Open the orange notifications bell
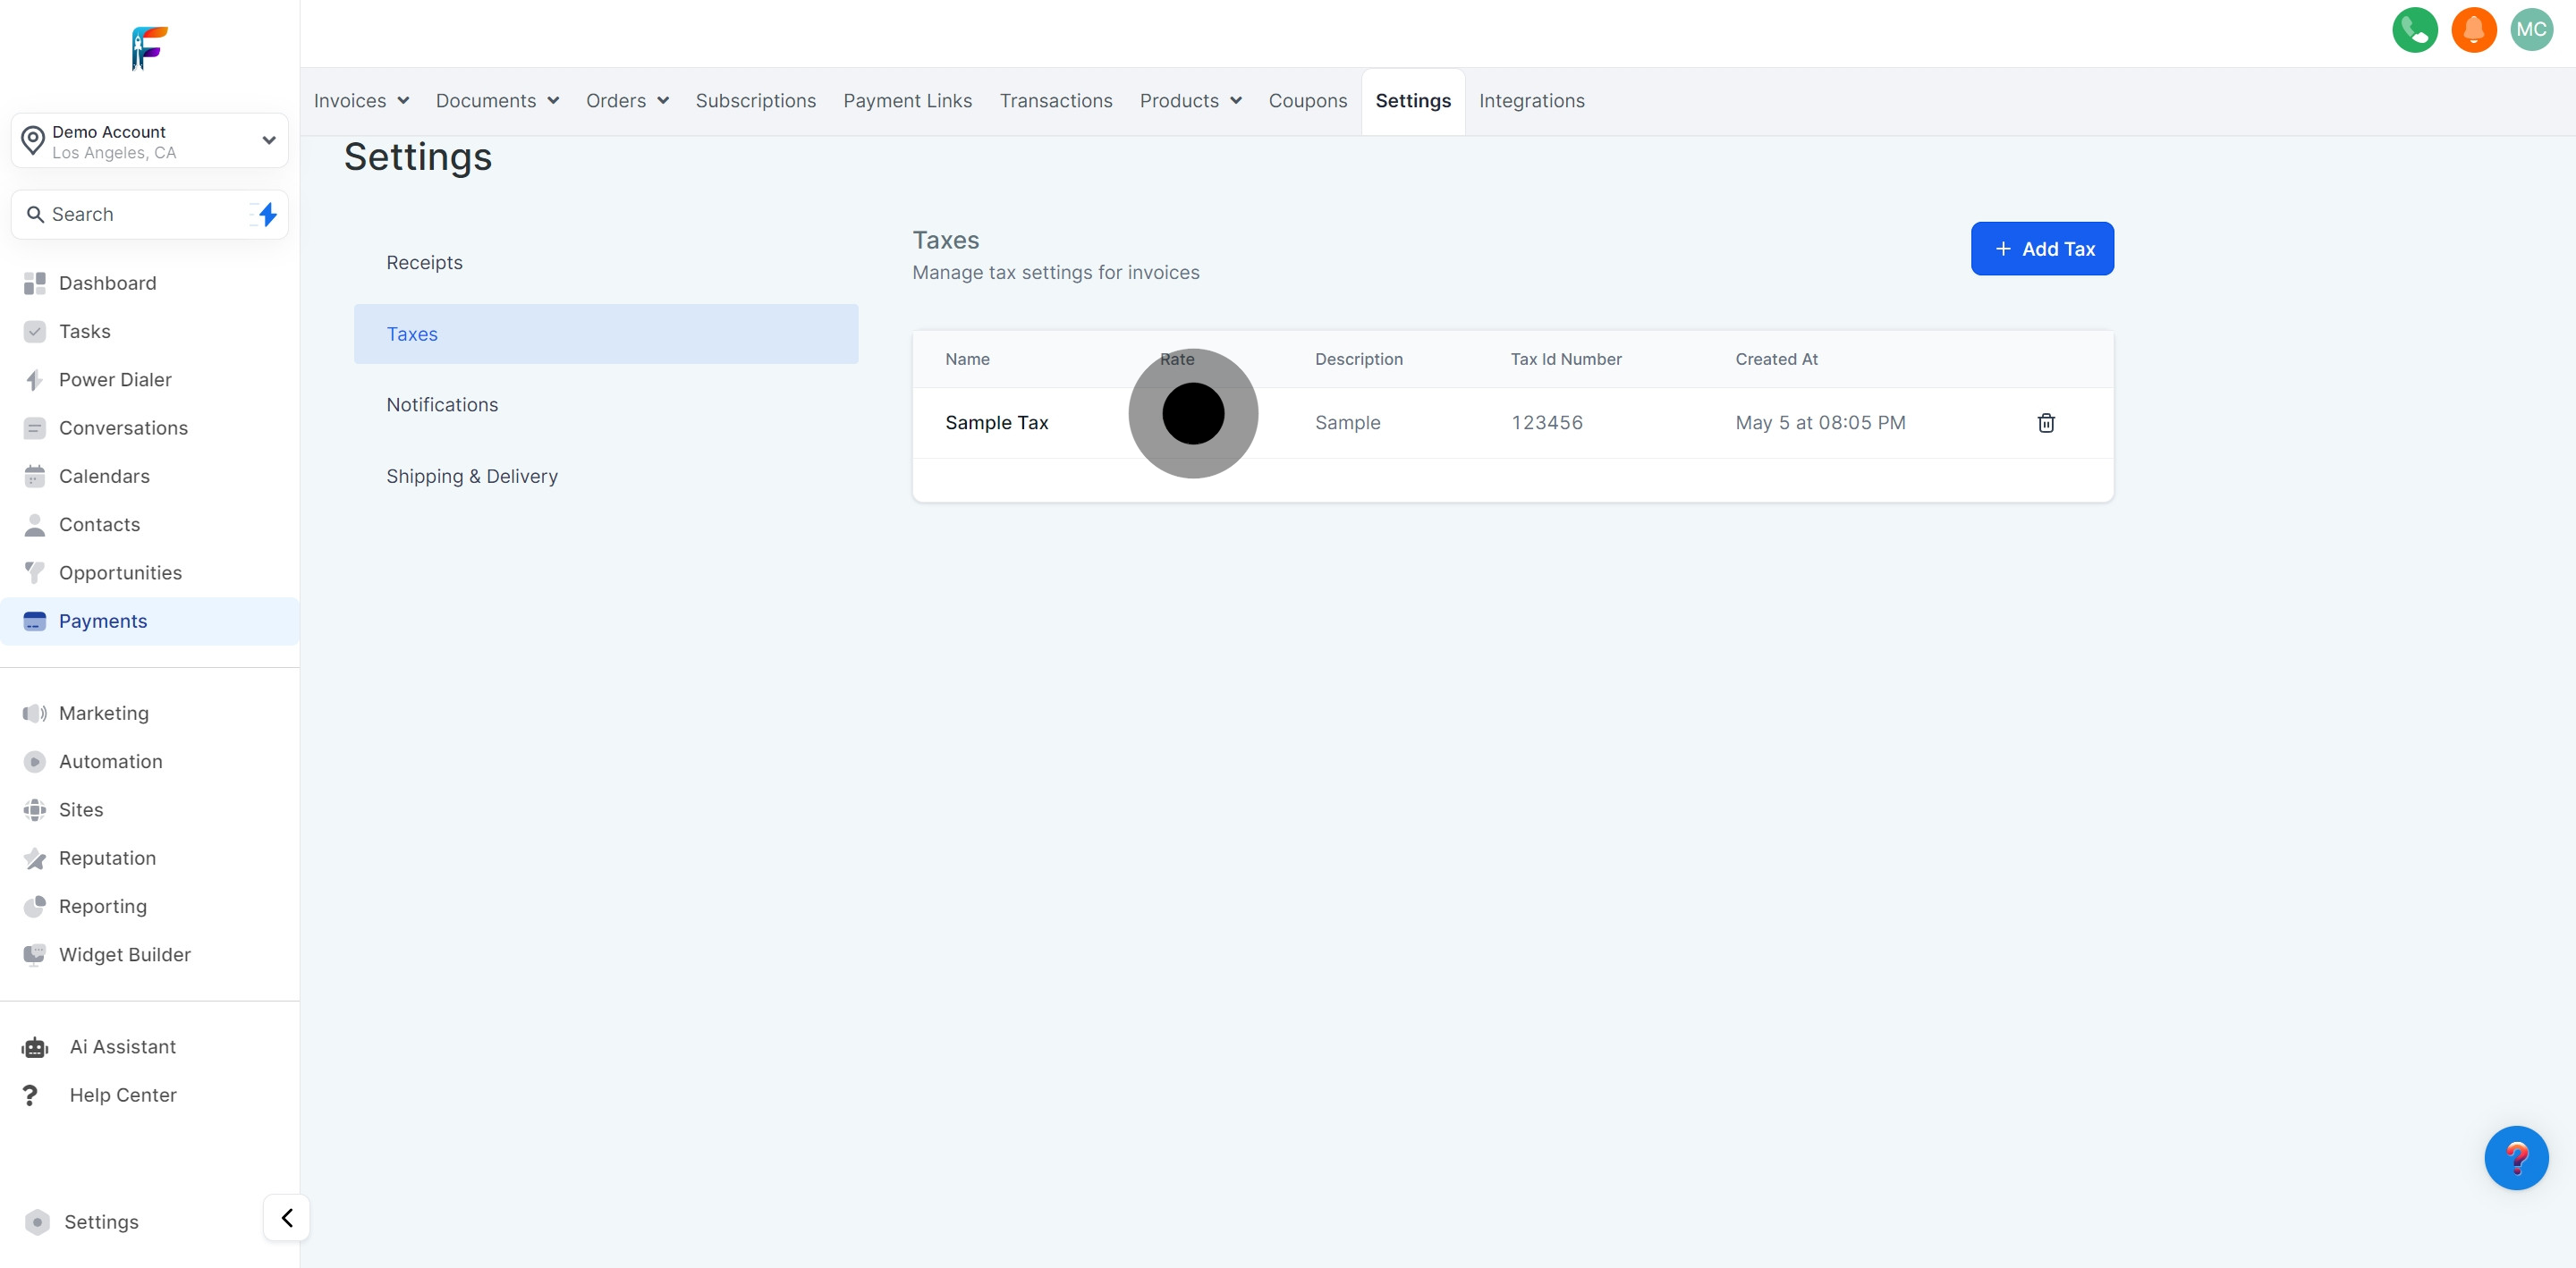Screen dimensions: 2576x1268 pyautogui.click(x=2473, y=30)
